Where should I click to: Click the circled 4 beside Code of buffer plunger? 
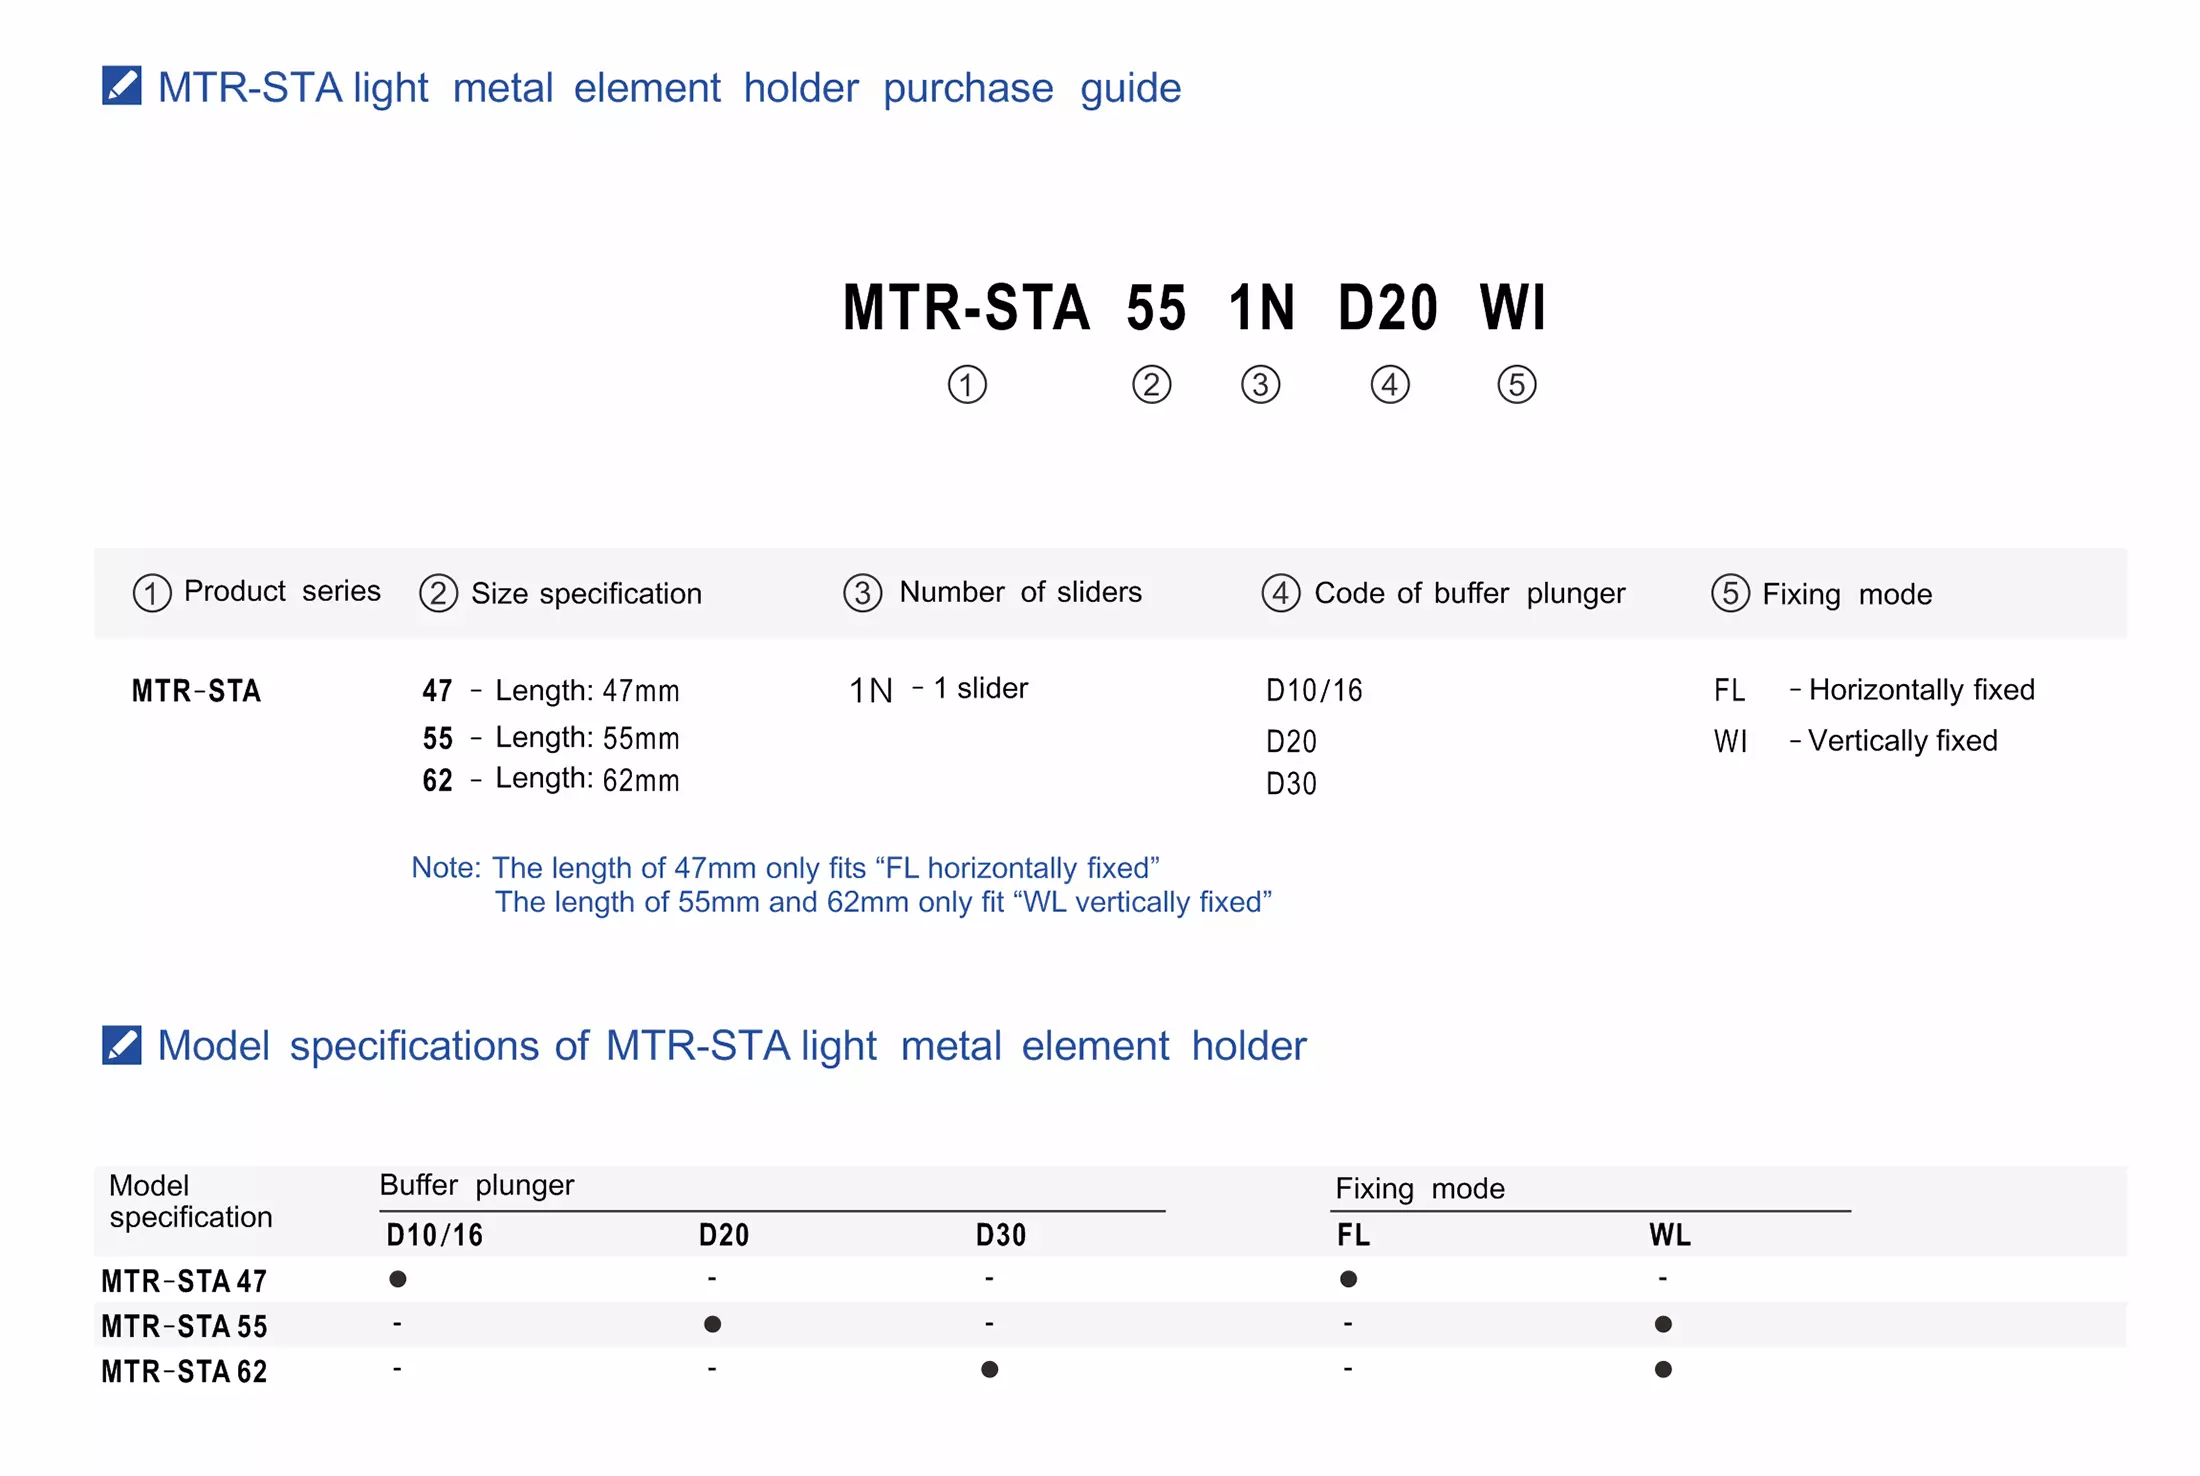(x=1280, y=593)
